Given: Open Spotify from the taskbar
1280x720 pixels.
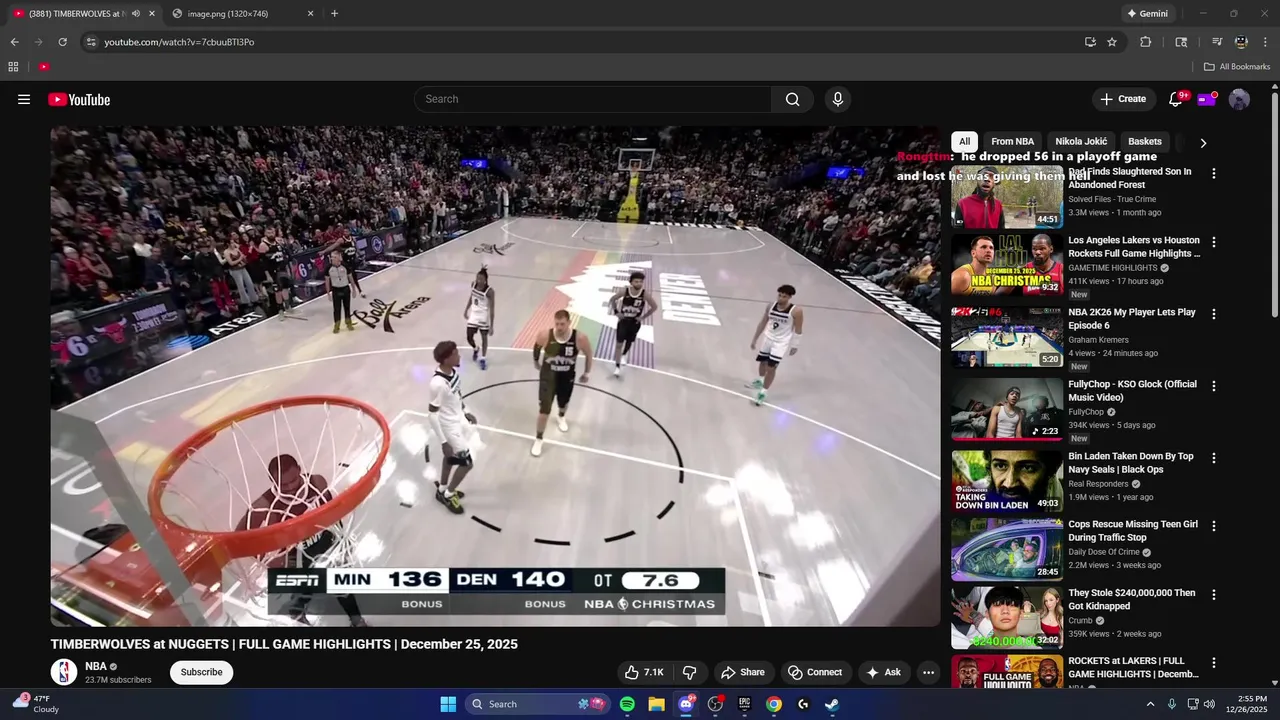Looking at the screenshot, I should tap(627, 704).
